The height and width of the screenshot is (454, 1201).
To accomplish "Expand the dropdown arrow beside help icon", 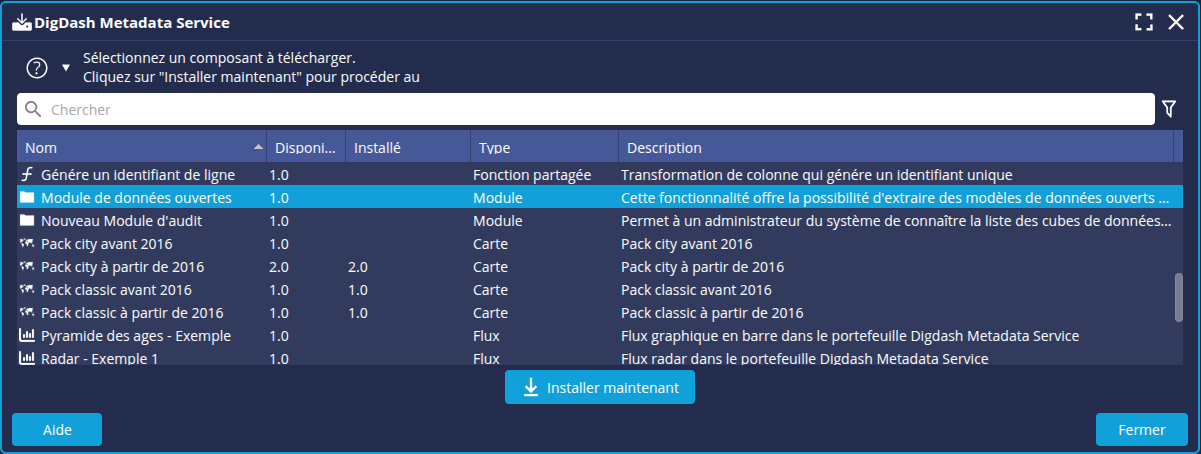I will tap(66, 68).
